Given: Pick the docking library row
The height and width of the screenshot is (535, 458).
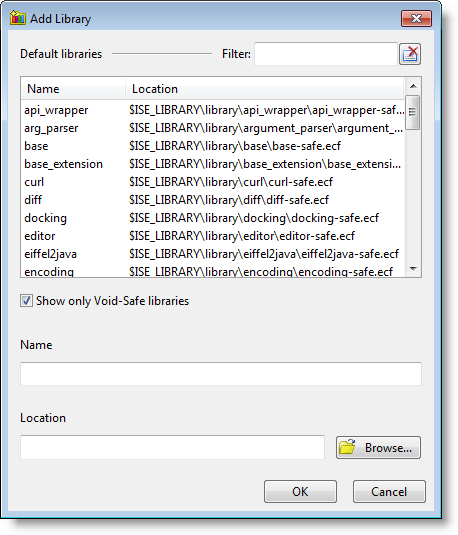Looking at the screenshot, I should [x=213, y=218].
